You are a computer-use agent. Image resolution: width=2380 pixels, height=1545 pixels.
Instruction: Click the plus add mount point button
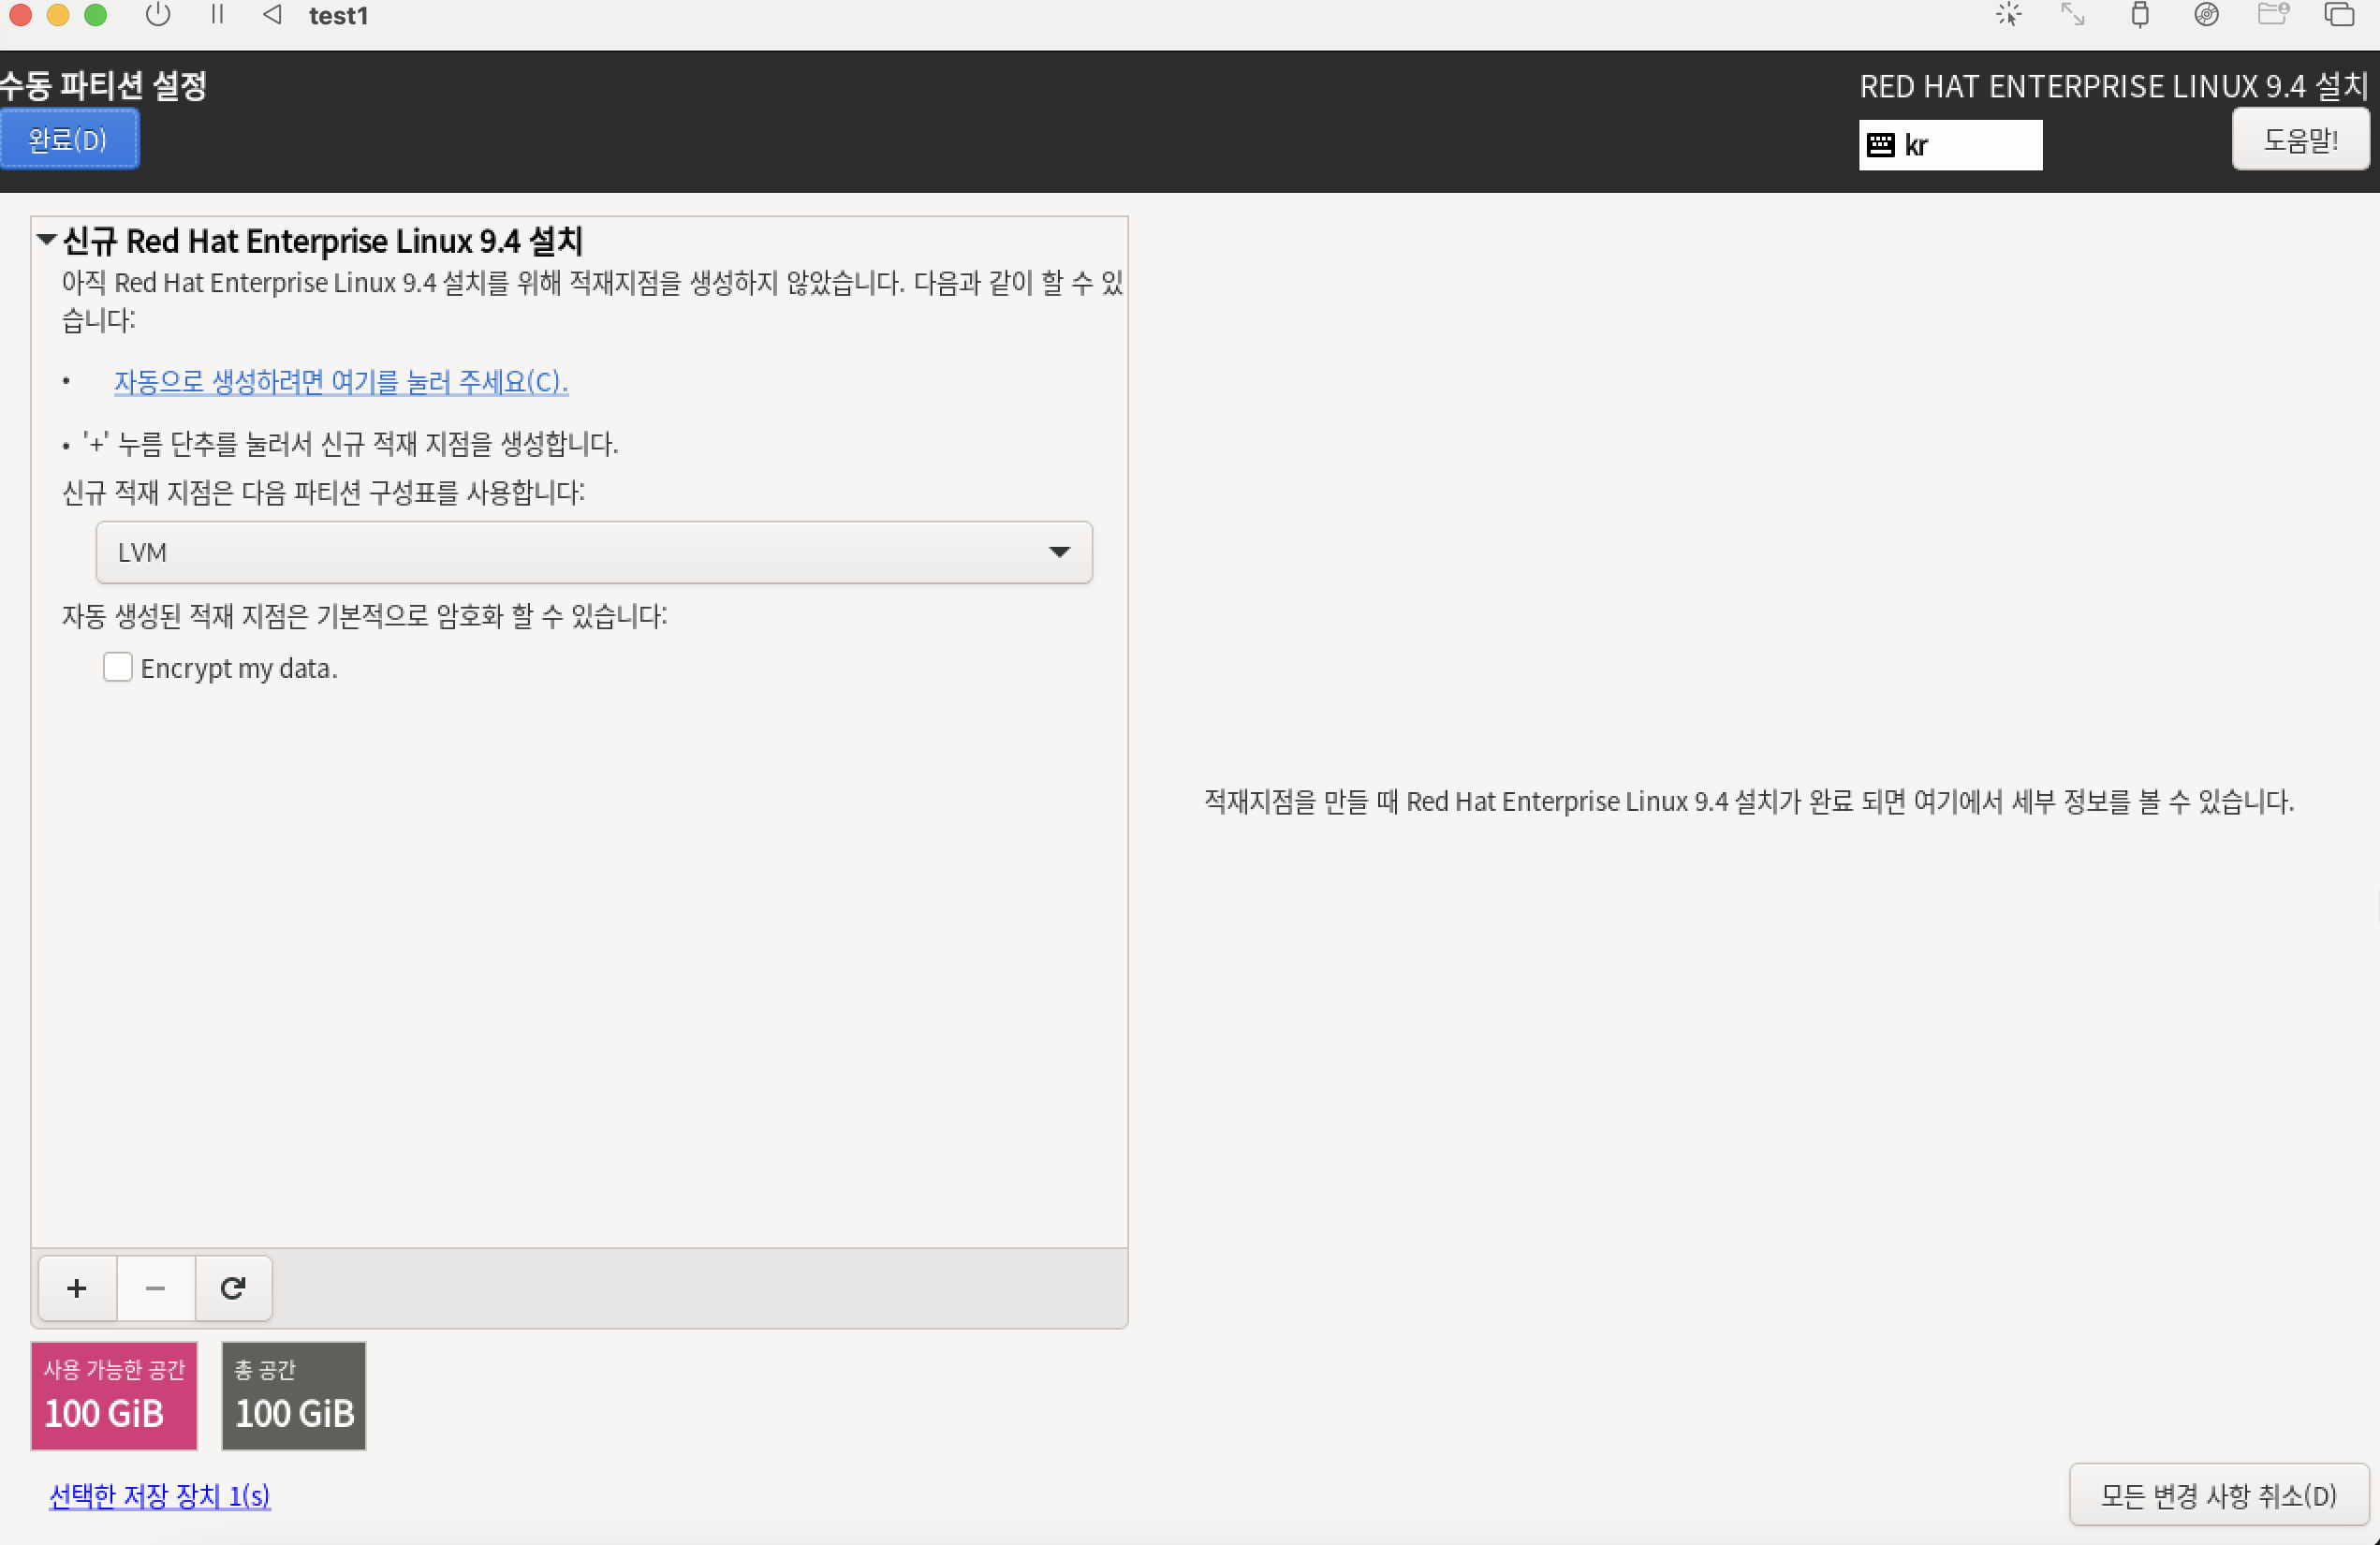tap(77, 1287)
